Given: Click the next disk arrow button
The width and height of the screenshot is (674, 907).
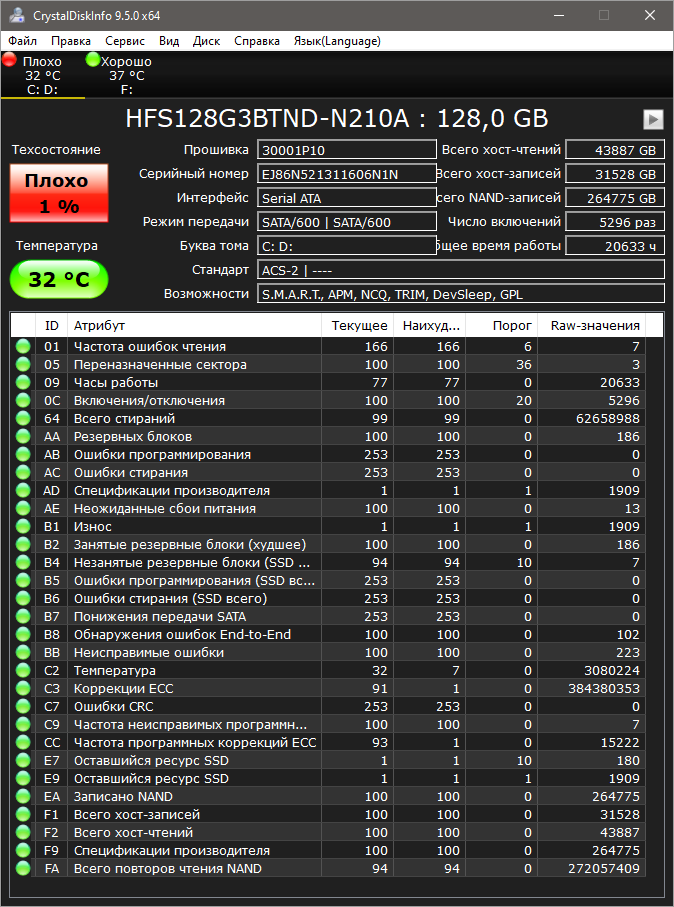Looking at the screenshot, I should coord(653,119).
